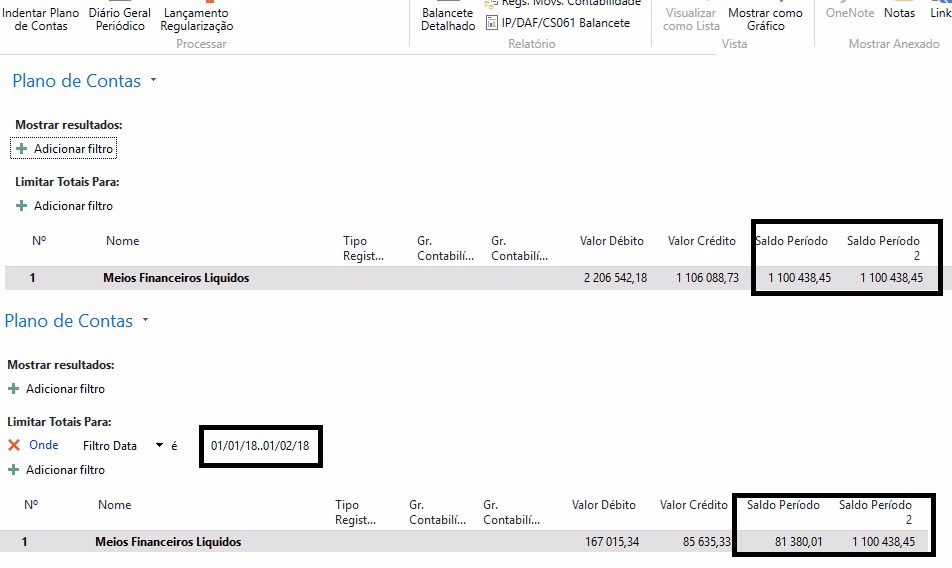Image resolution: width=952 pixels, height=568 pixels.
Task: Click Valor Crédito value 85 635,33
Action: point(707,542)
